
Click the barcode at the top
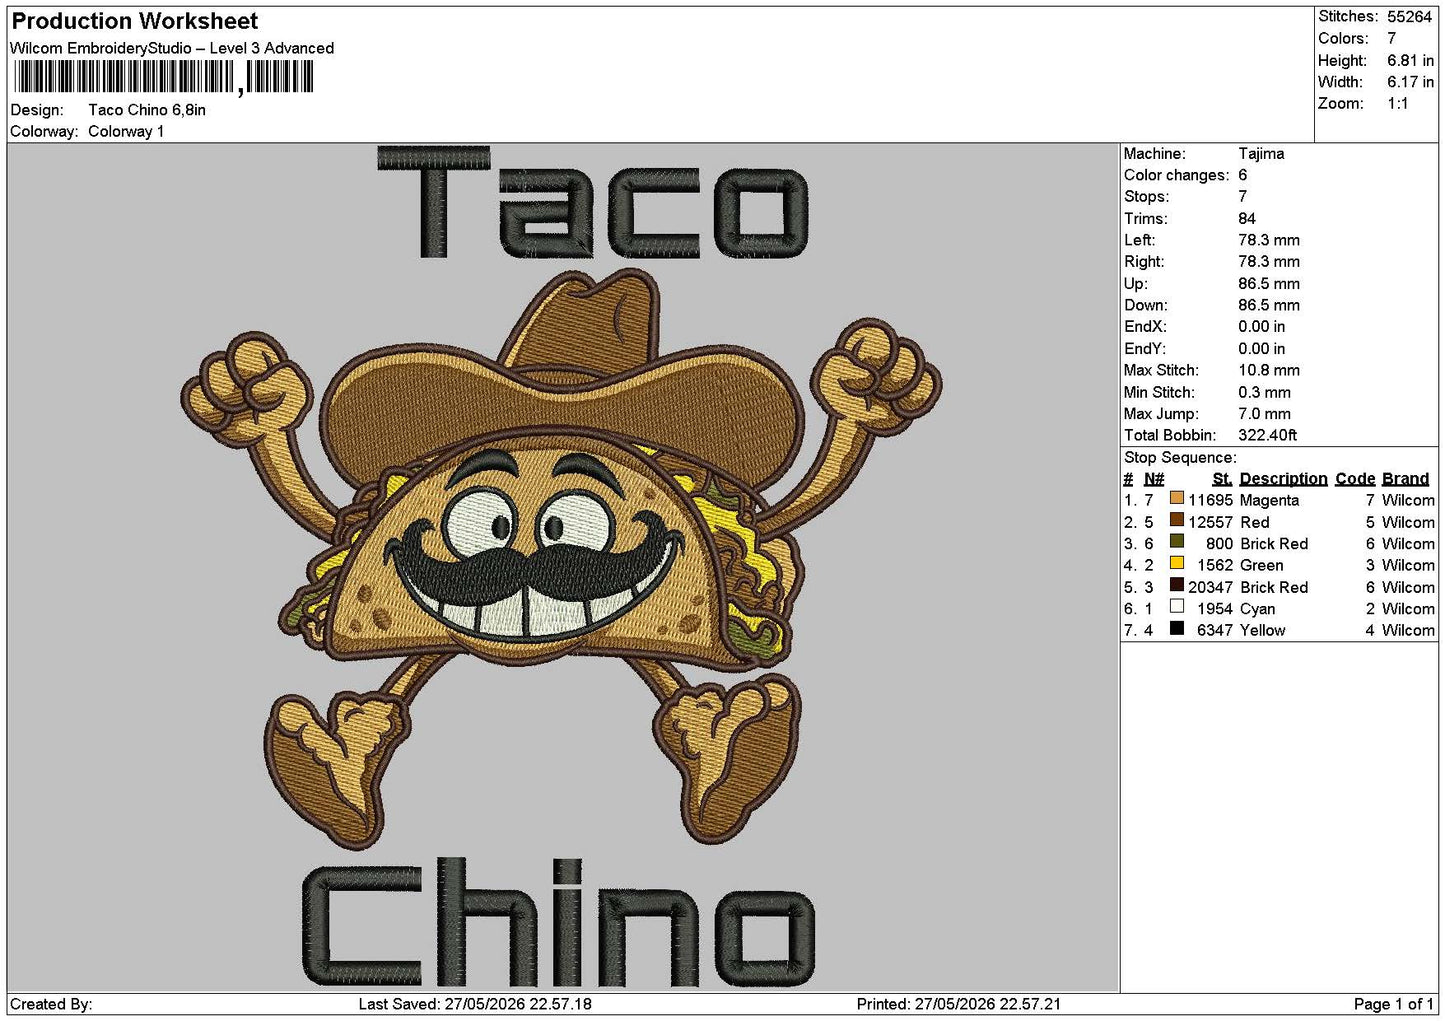click(164, 78)
